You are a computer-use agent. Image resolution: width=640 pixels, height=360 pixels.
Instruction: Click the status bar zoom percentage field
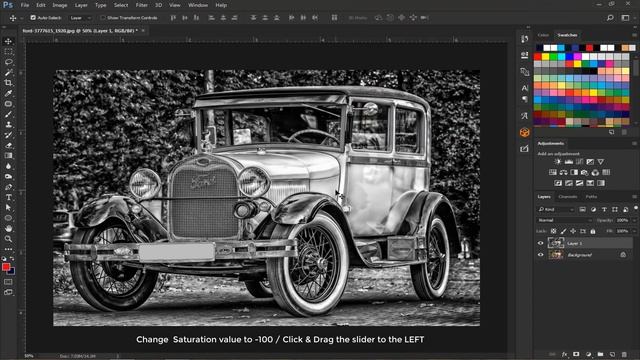[x=29, y=356]
